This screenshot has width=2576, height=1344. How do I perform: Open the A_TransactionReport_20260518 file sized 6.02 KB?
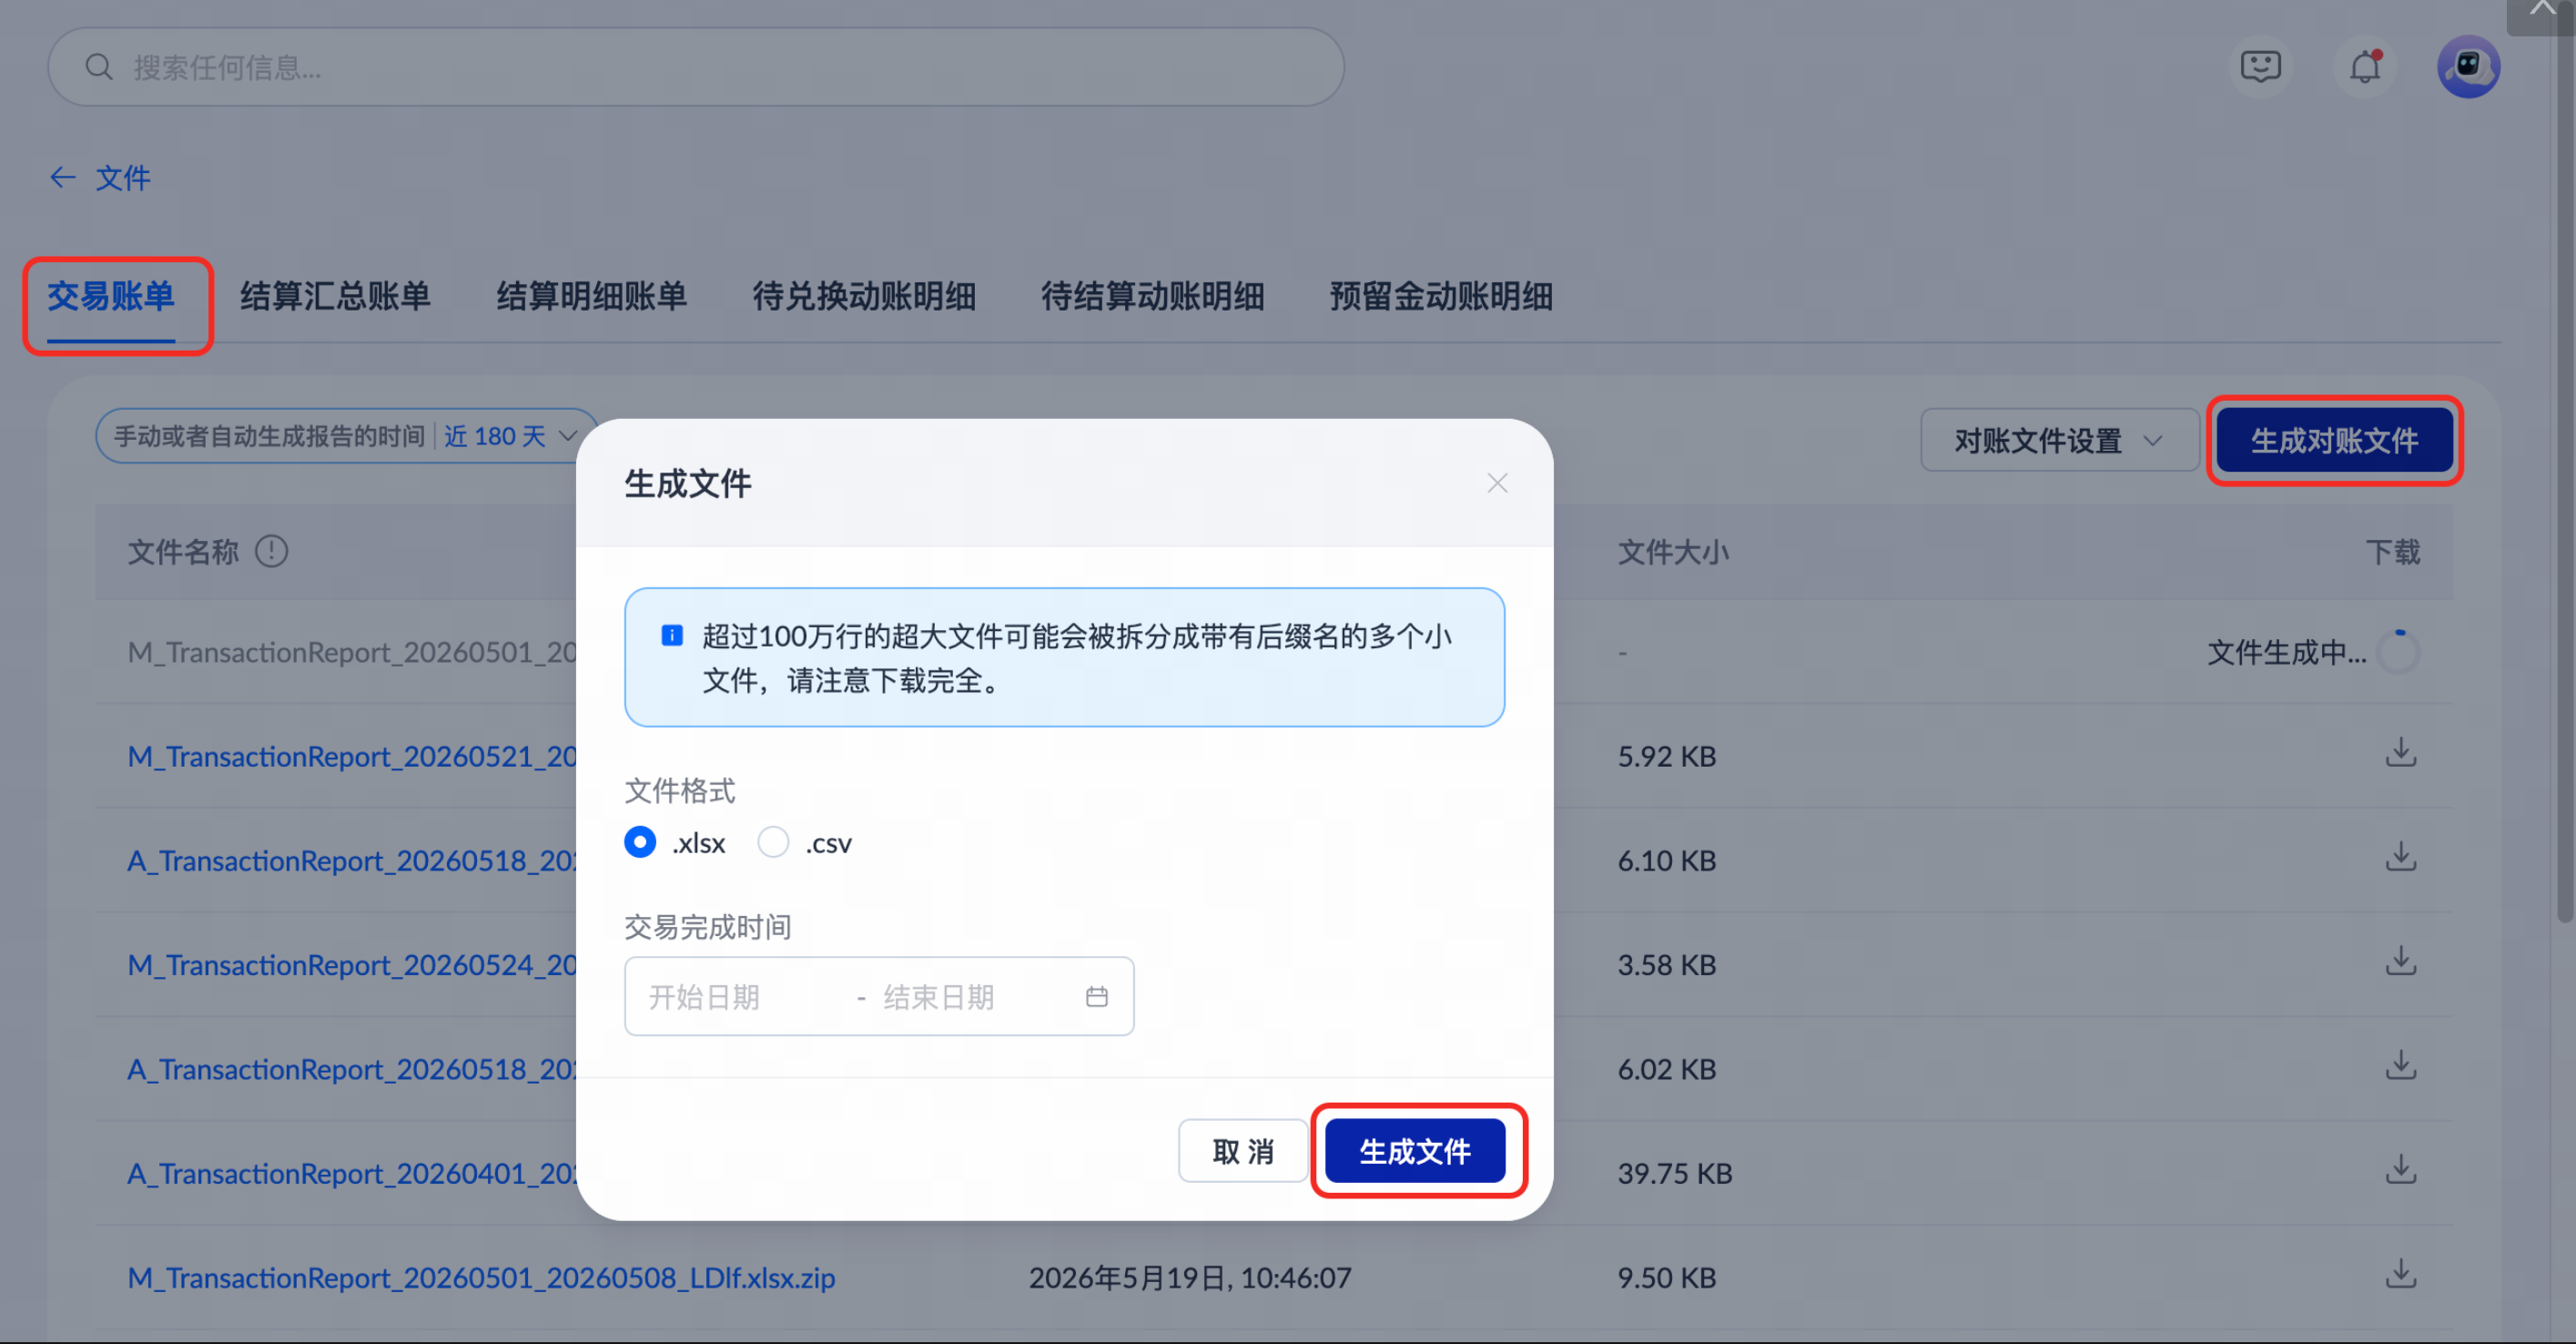352,1069
